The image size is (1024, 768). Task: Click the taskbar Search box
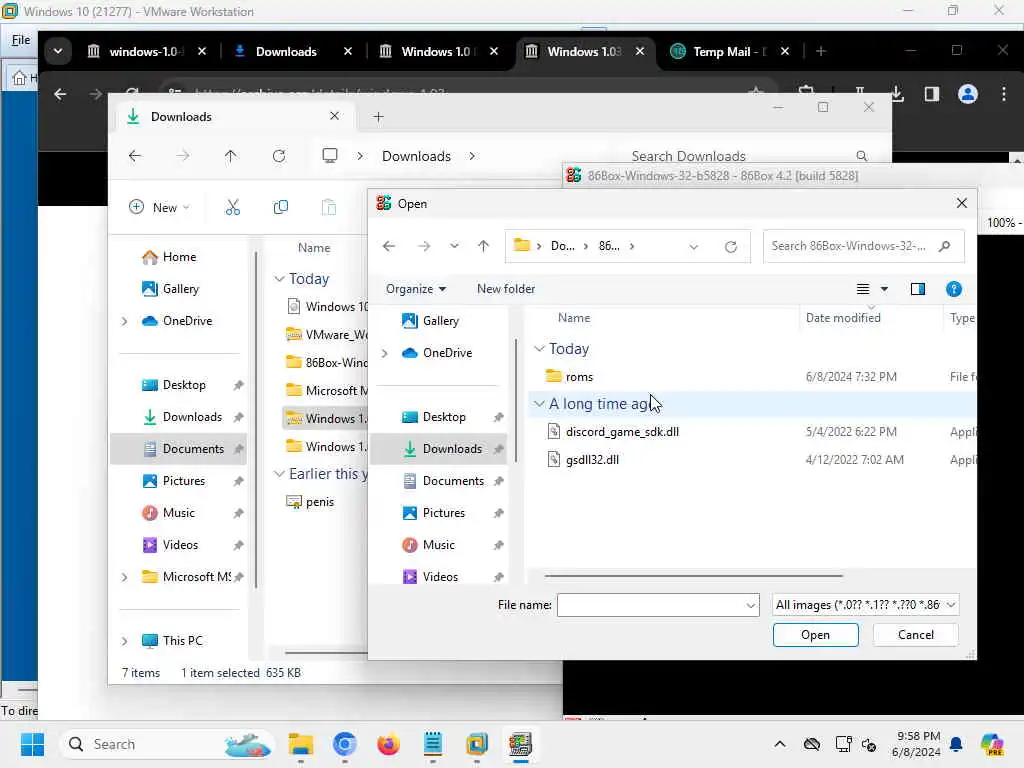point(167,744)
